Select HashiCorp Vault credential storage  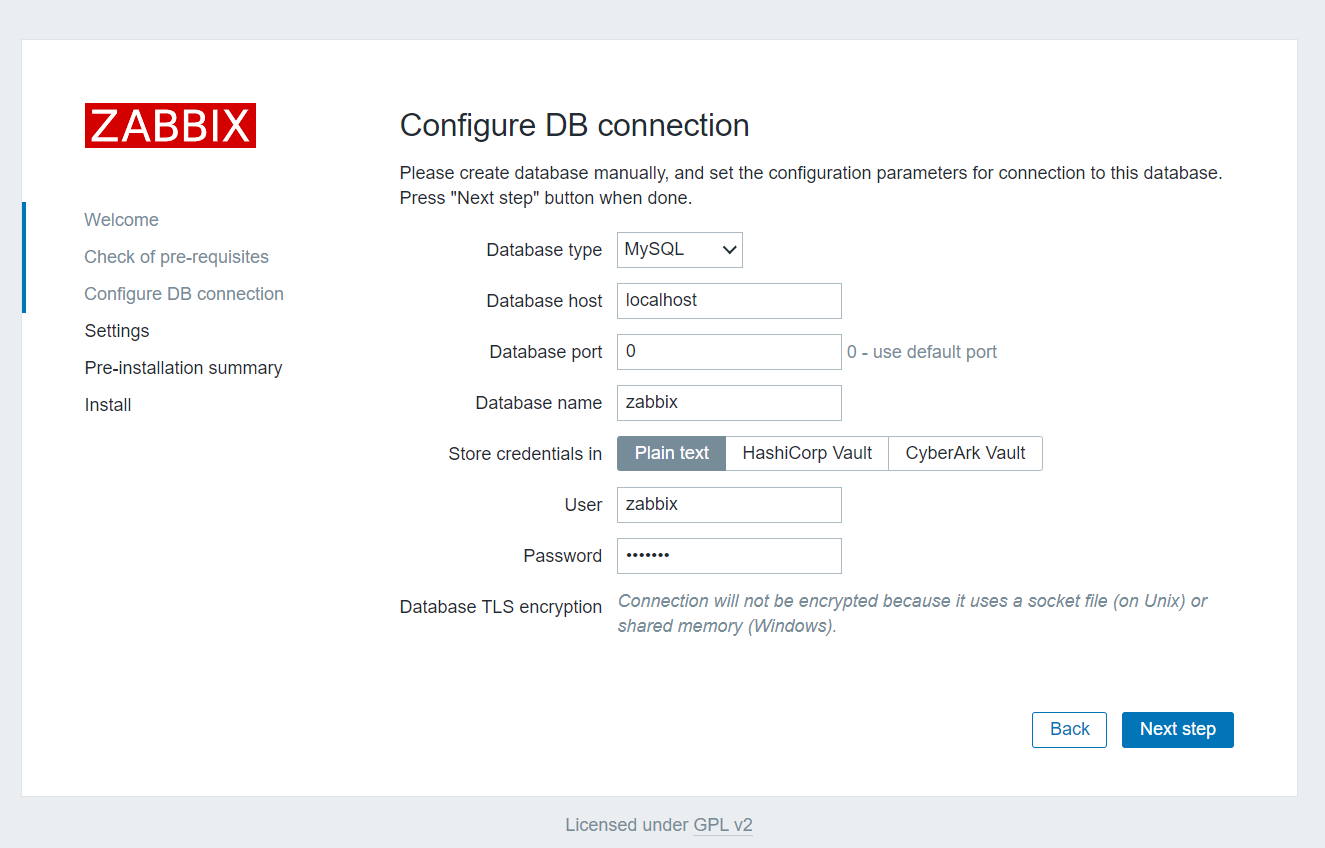click(x=807, y=453)
